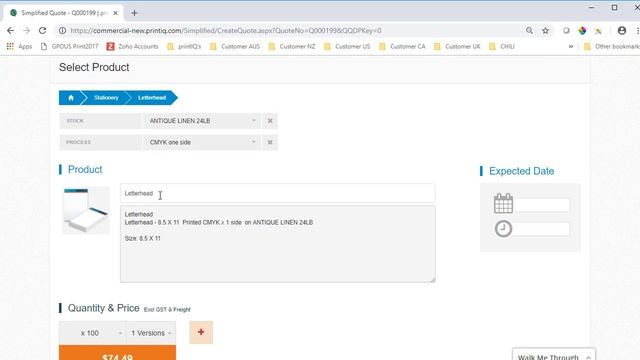The image size is (640, 360).
Task: Click the address bar URL
Action: [x=226, y=31]
